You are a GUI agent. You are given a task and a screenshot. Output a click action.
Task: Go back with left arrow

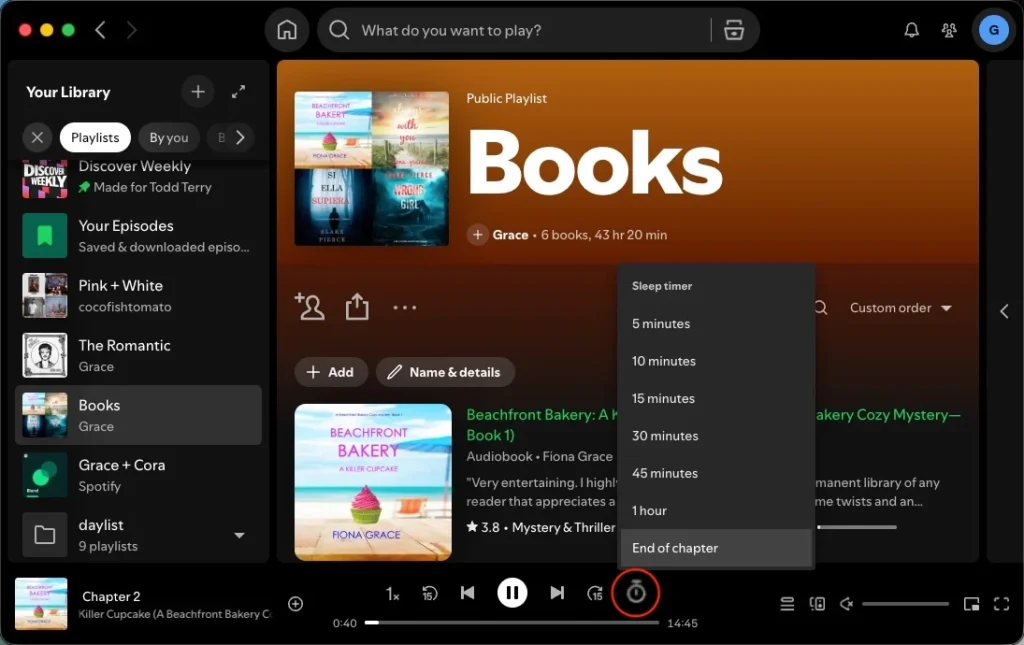(x=101, y=30)
